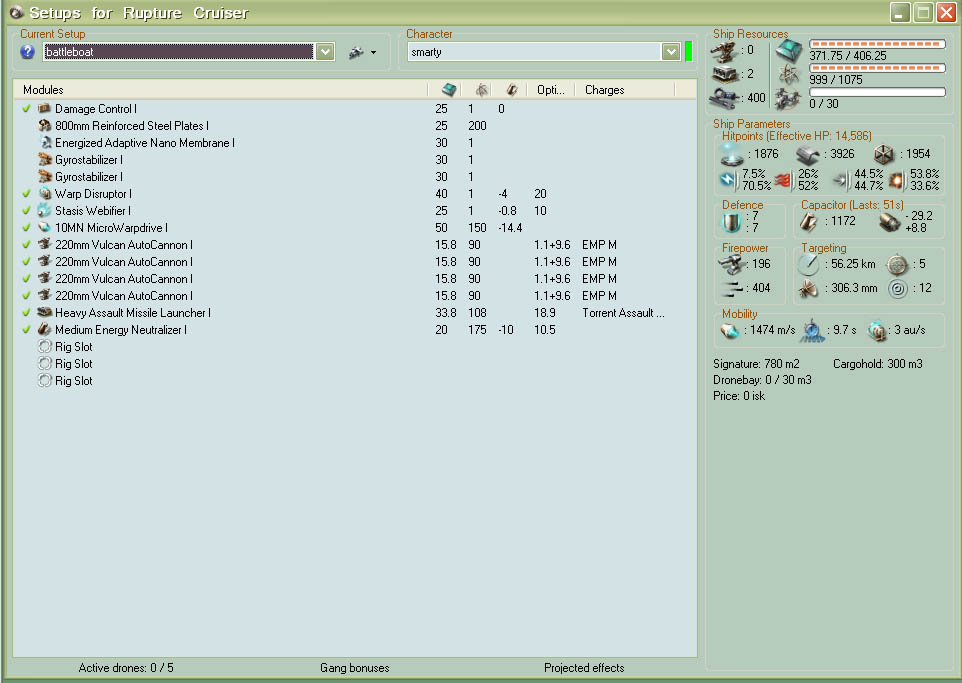The image size is (962, 683).
Task: Toggle the 10MN MicroWarpdrive I checkmark
Action: pyautogui.click(x=26, y=228)
